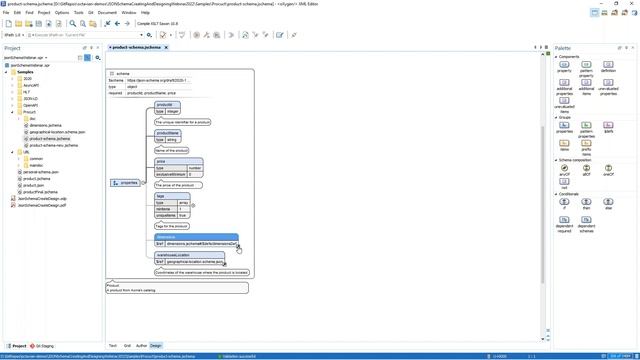Switch to Text editing mode tab
The image size is (640, 360).
pyautogui.click(x=113, y=346)
